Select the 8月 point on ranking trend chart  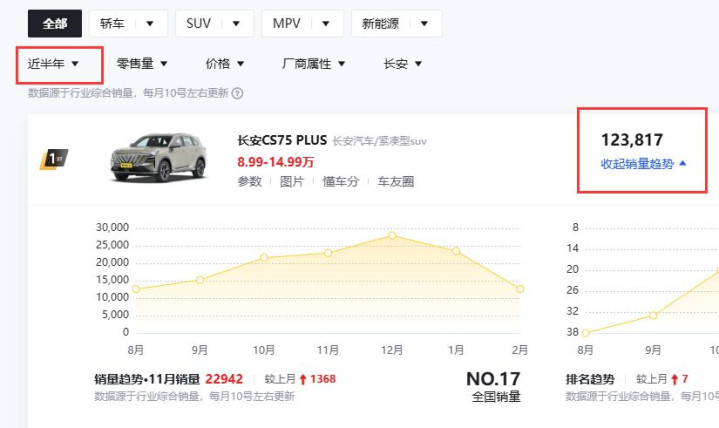(x=586, y=332)
